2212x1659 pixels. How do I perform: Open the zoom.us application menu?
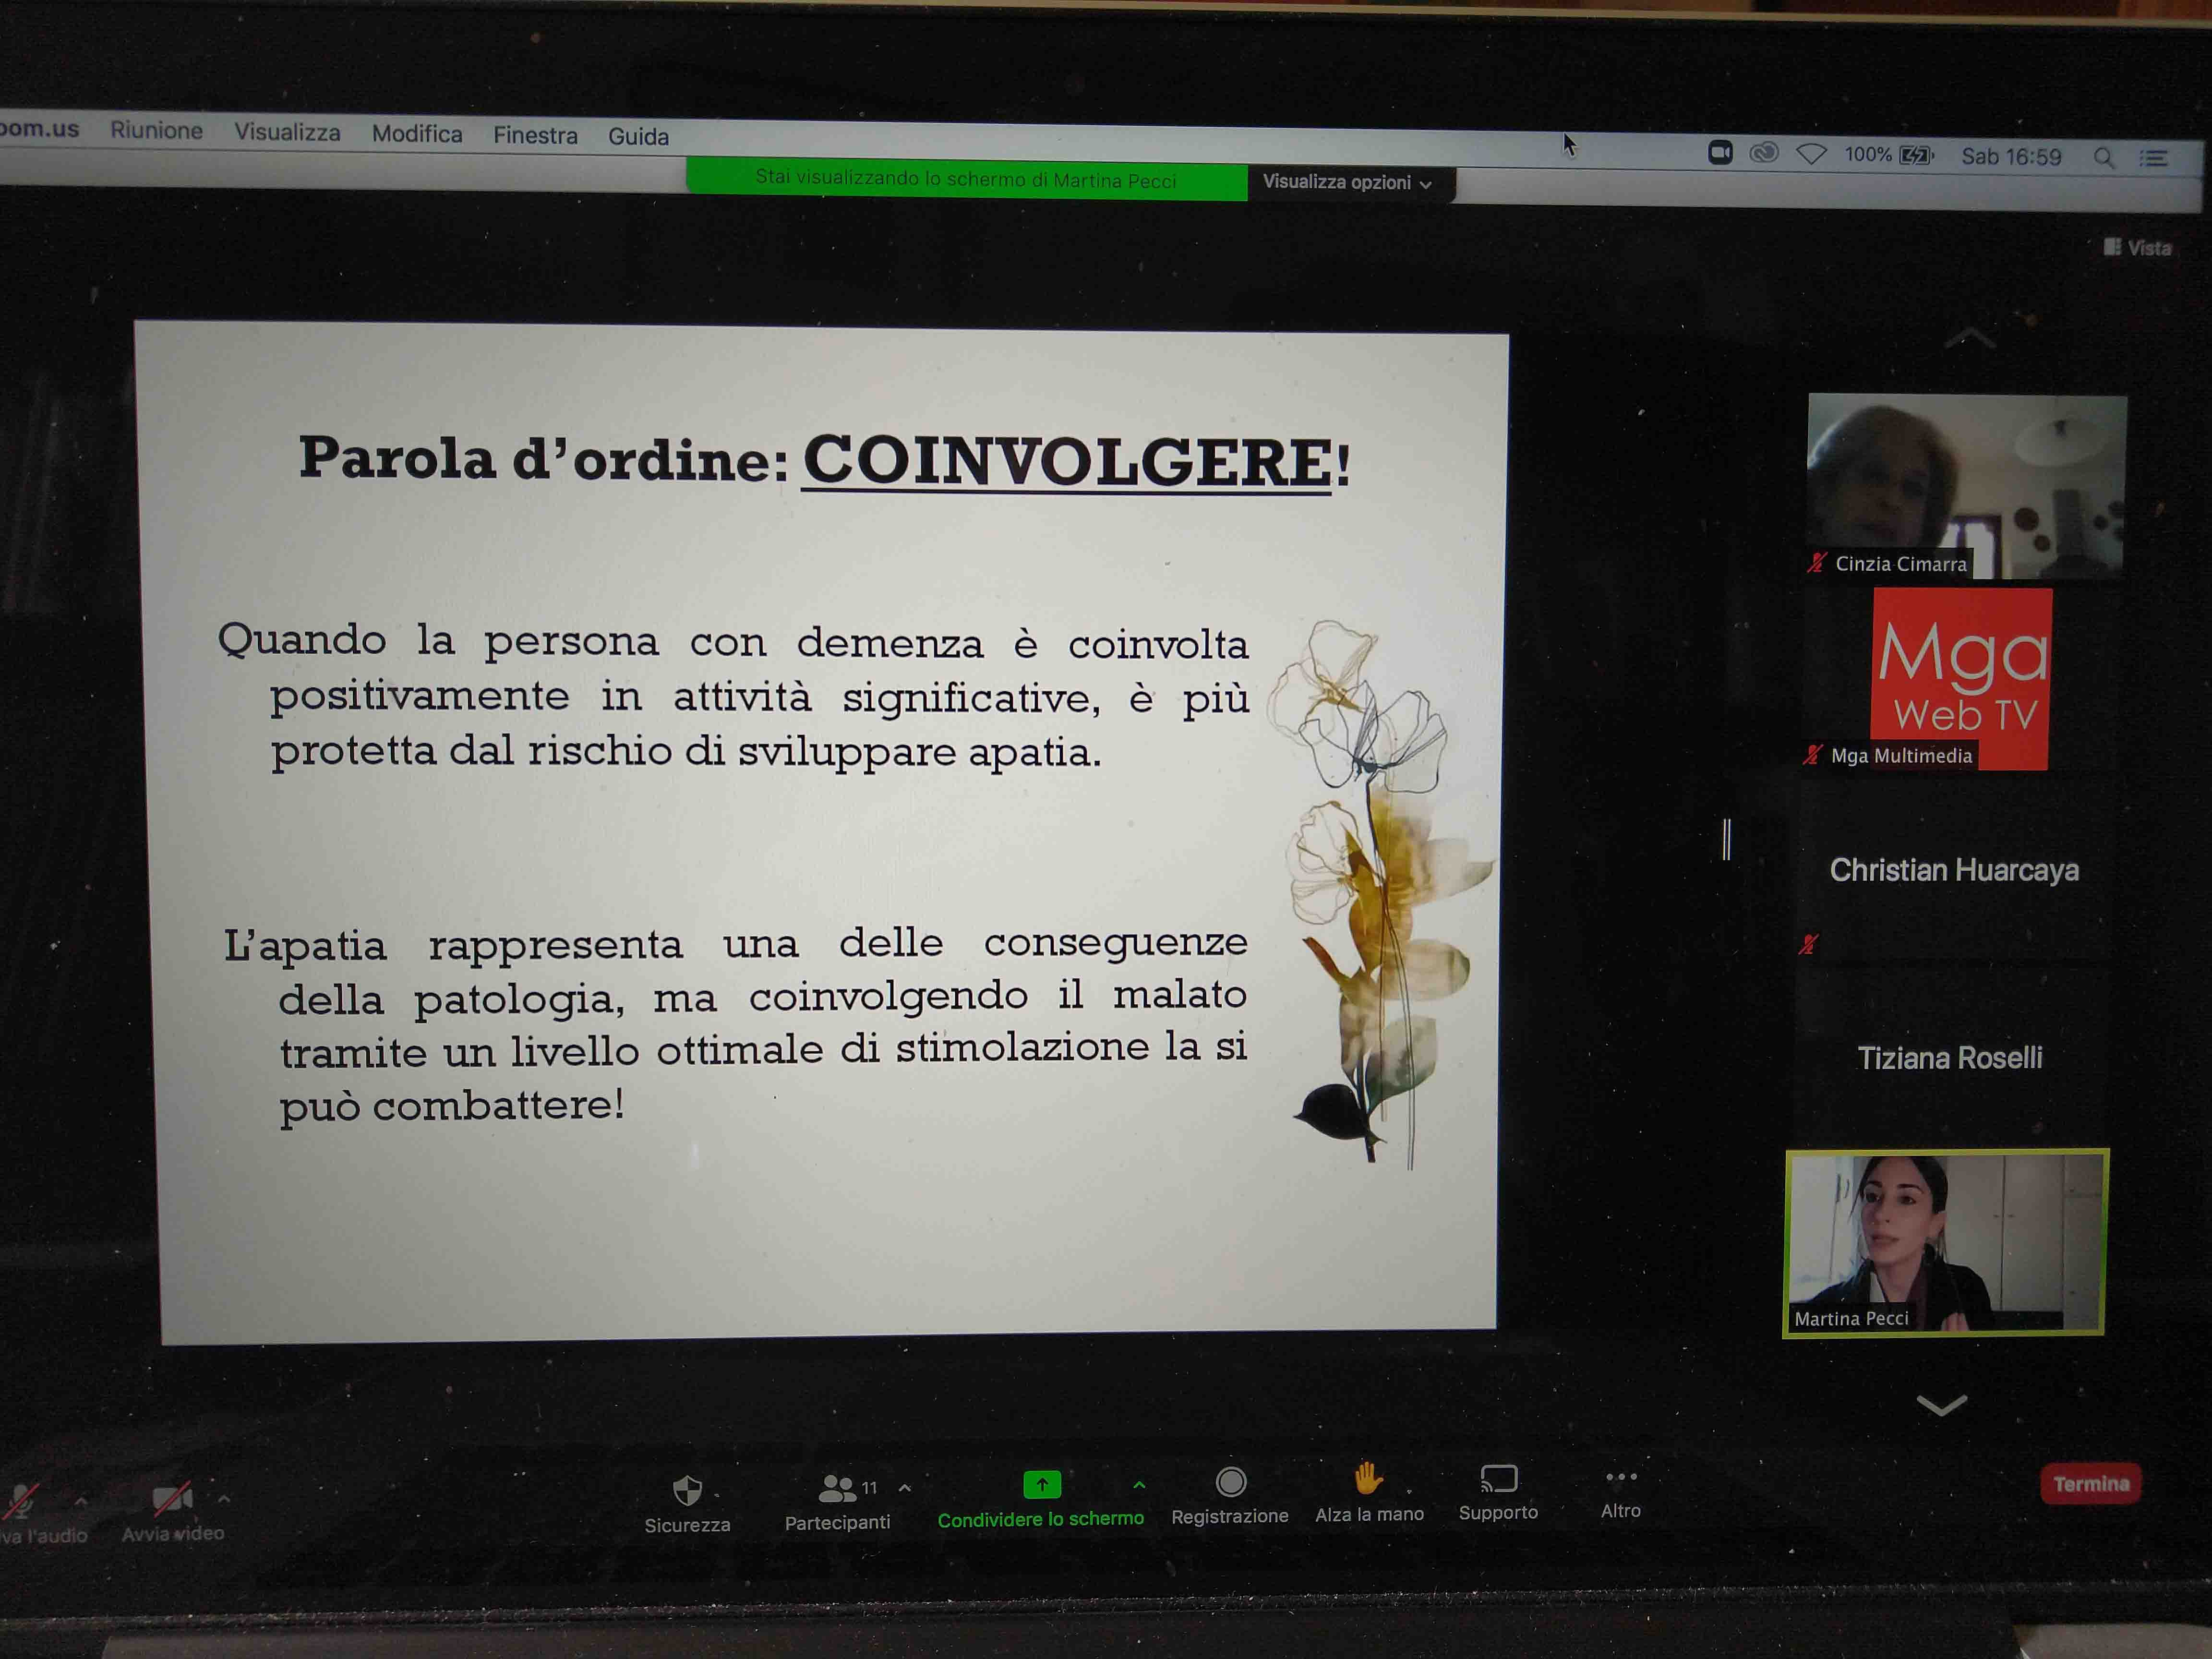(38, 128)
